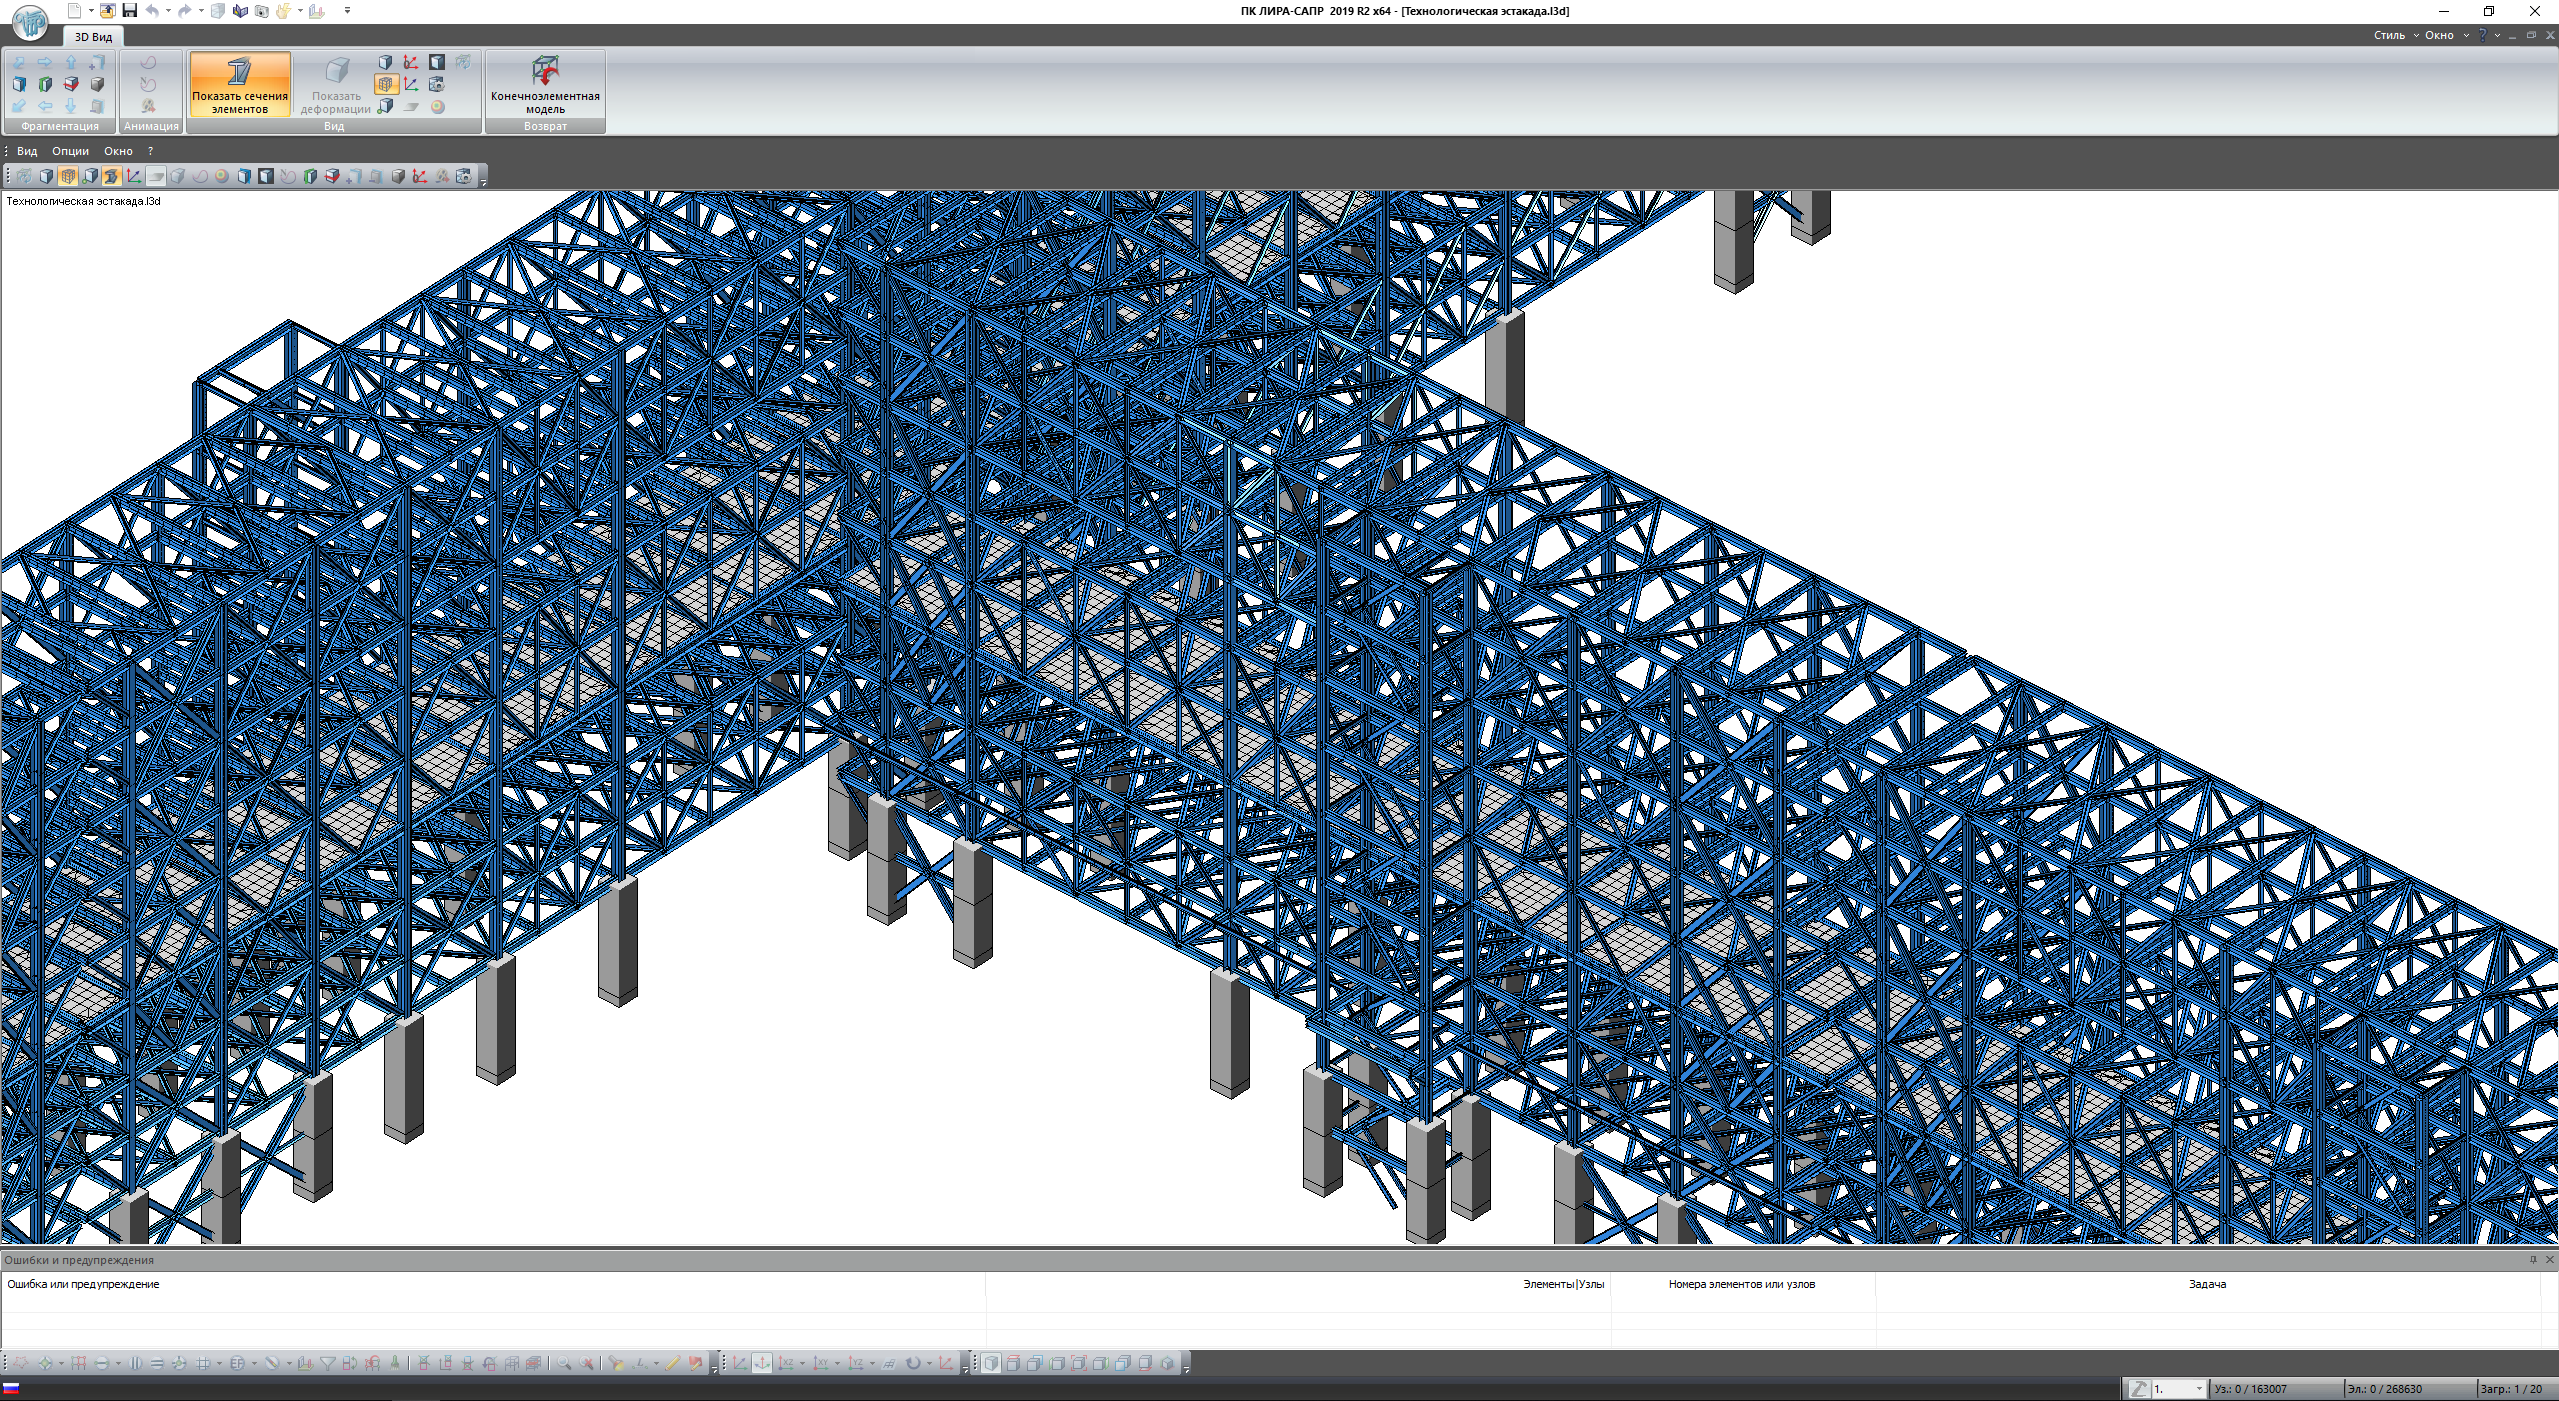This screenshot has height=1401, width=2559.
Task: Expand the new document dropdown arrow
Action: pyautogui.click(x=91, y=11)
